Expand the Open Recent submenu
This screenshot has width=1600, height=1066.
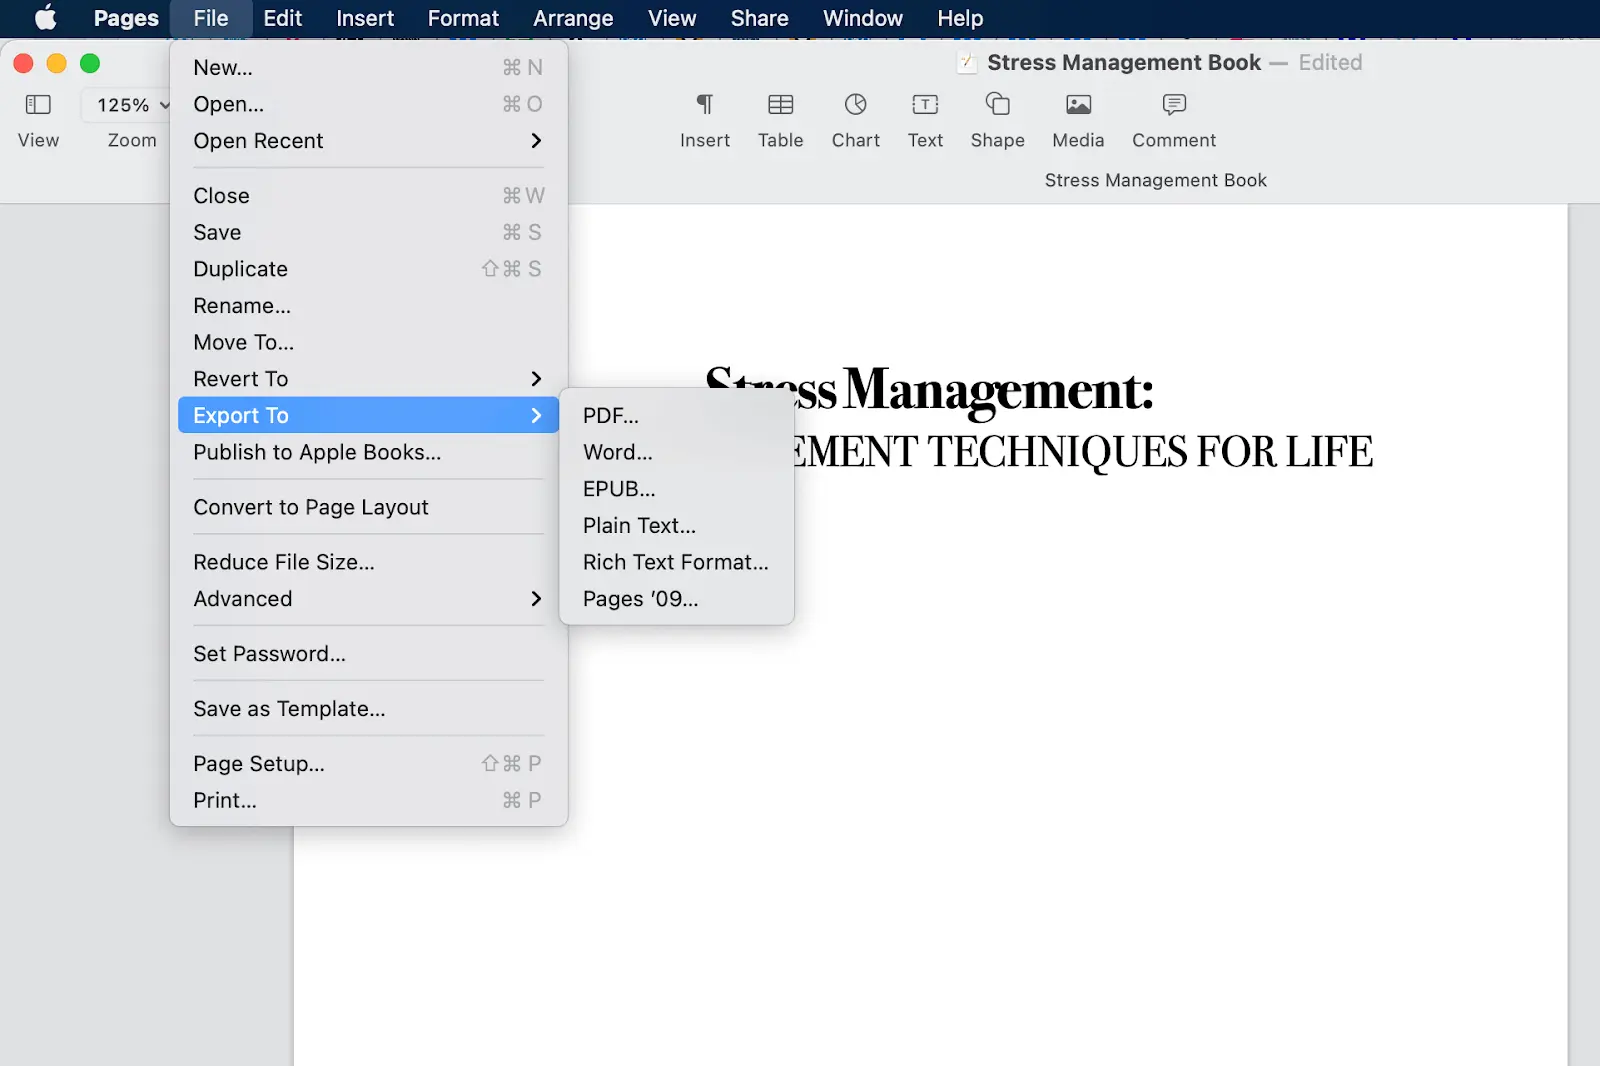[258, 141]
